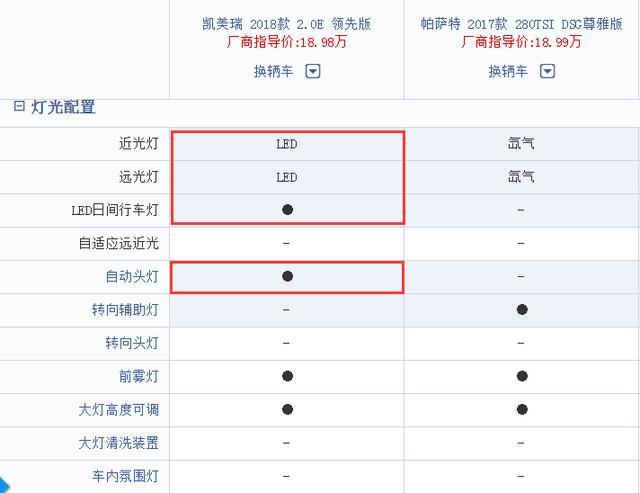Open 换辆车 dropdown for 帕萨特
Screen dimensions: 640x493
[547, 71]
